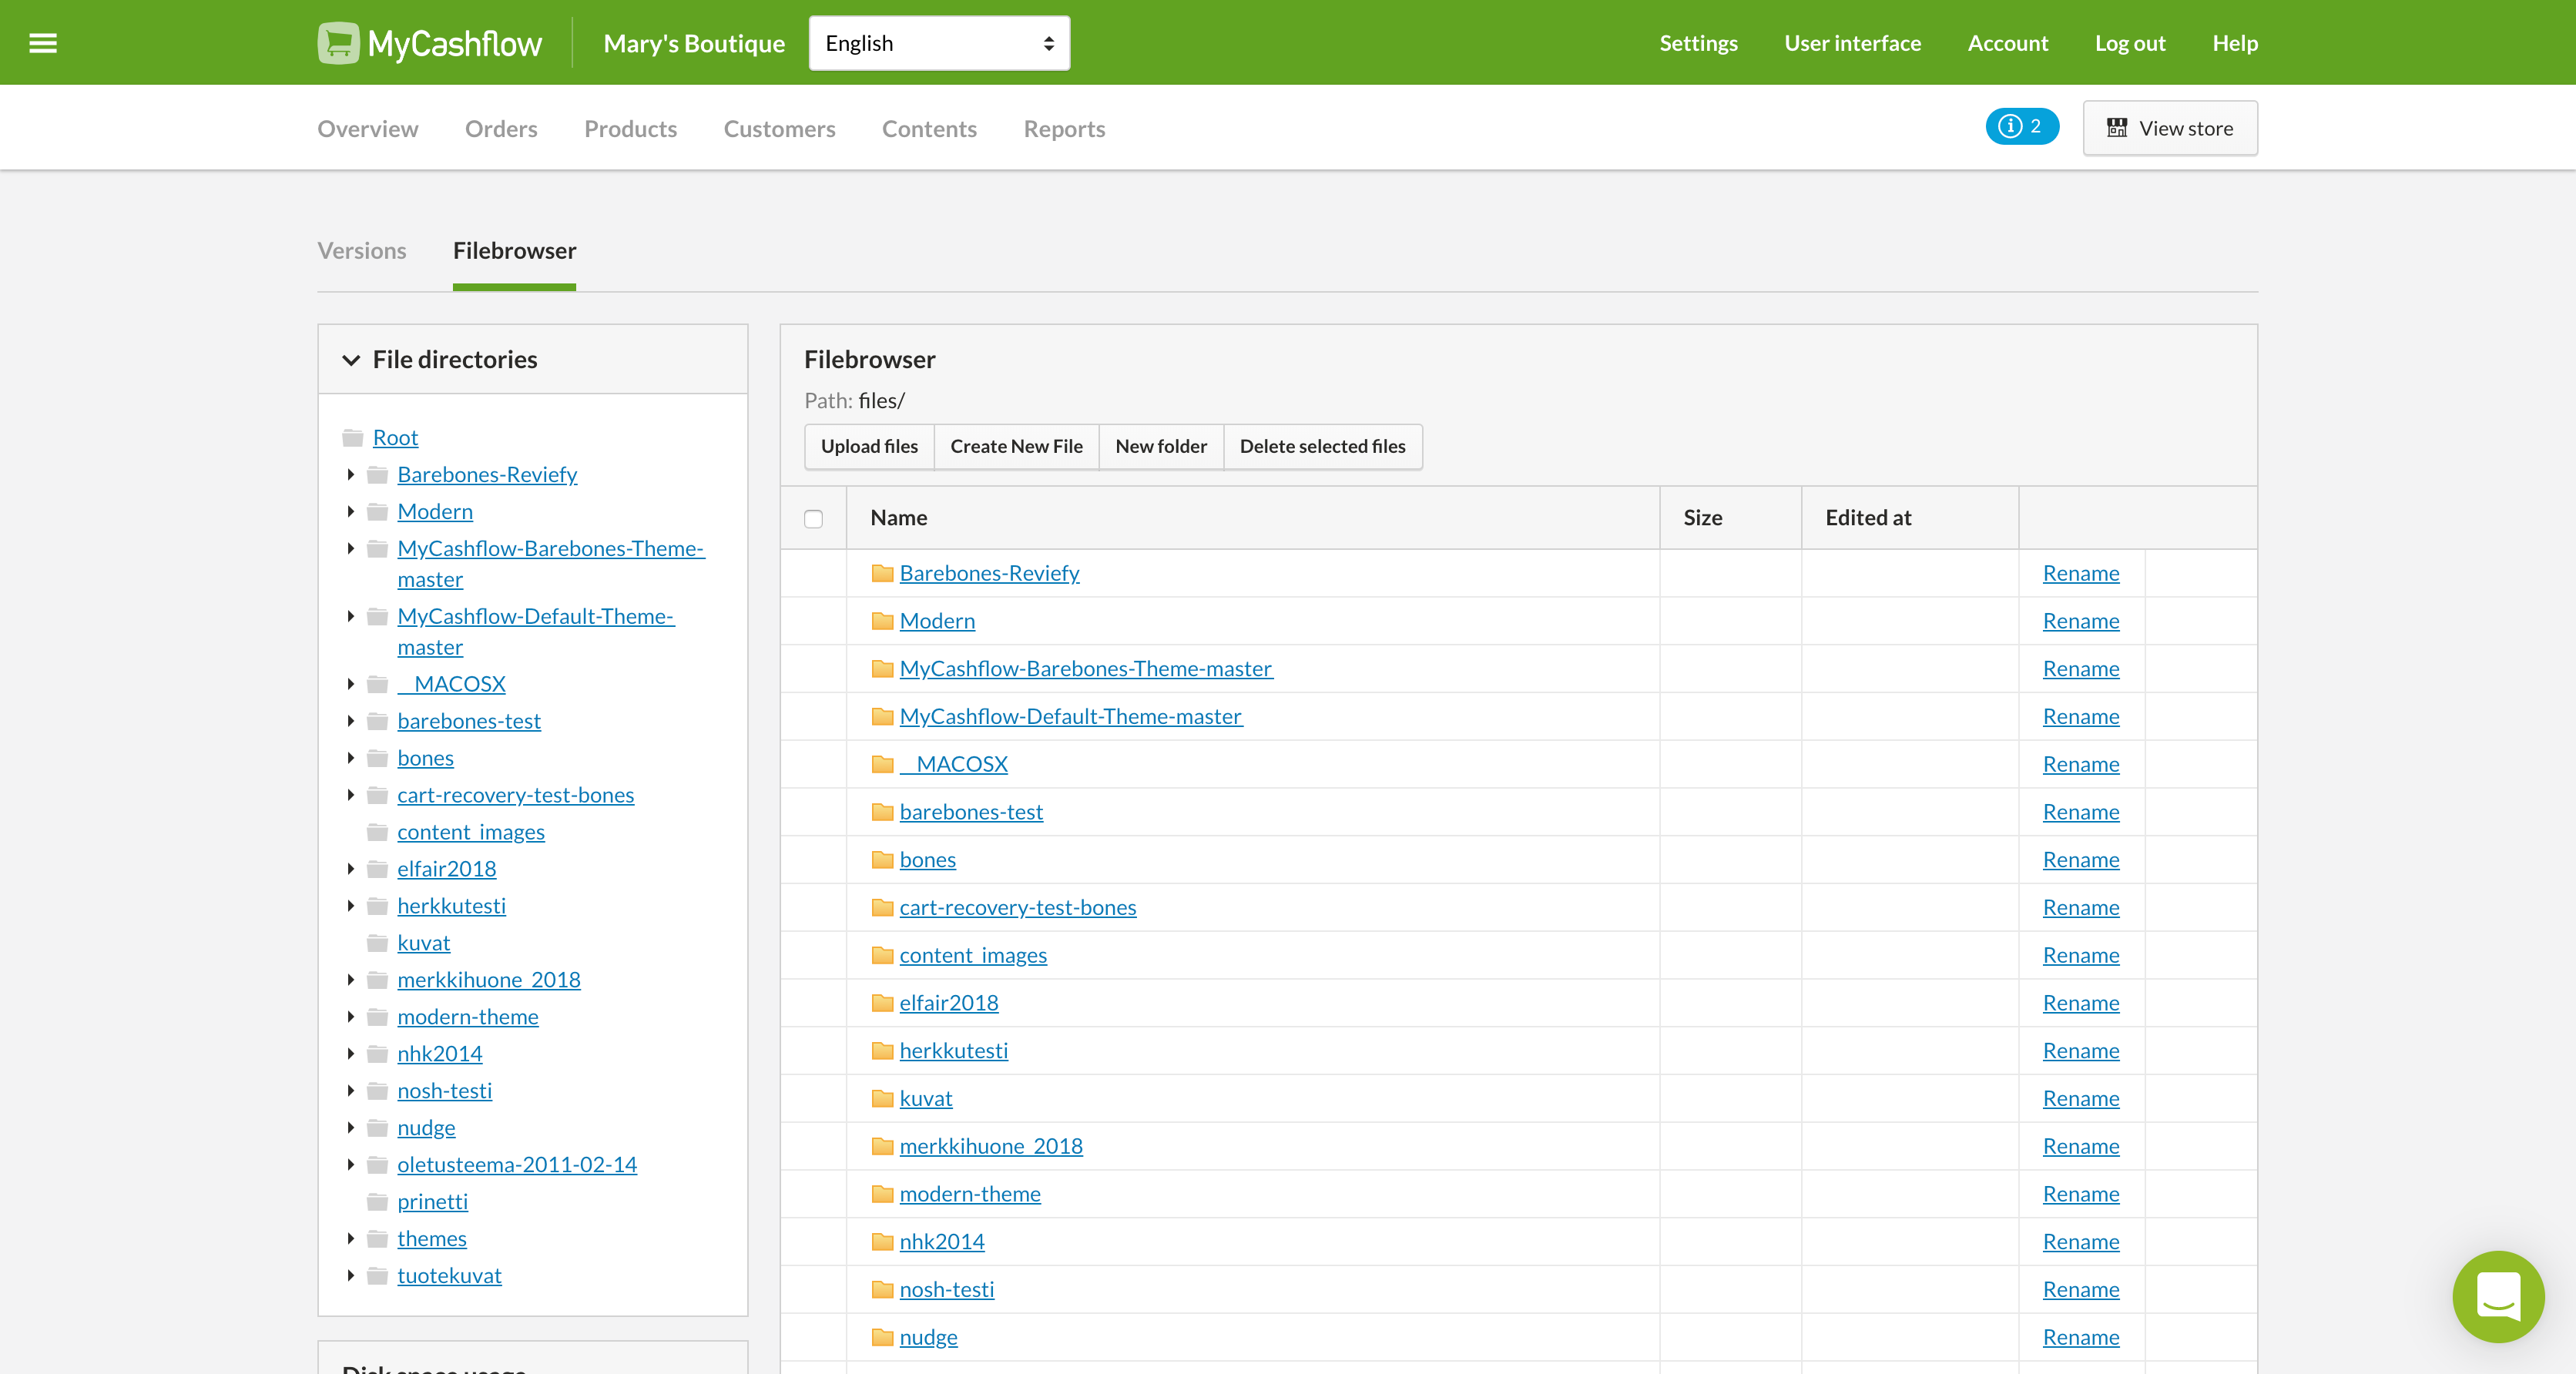Switch to the Versions tab
2576x1374 pixels.
[x=361, y=250]
